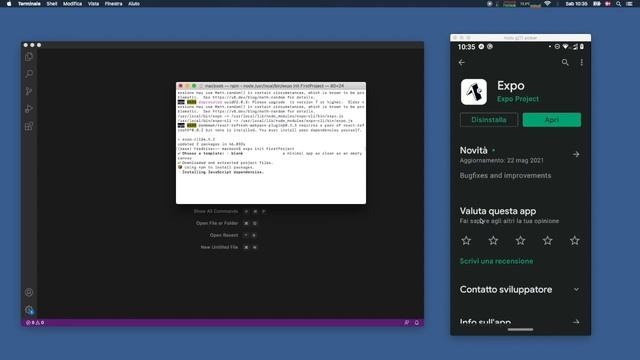
Task: Open Spotlight search in the menu bar
Action: (x=619, y=4)
